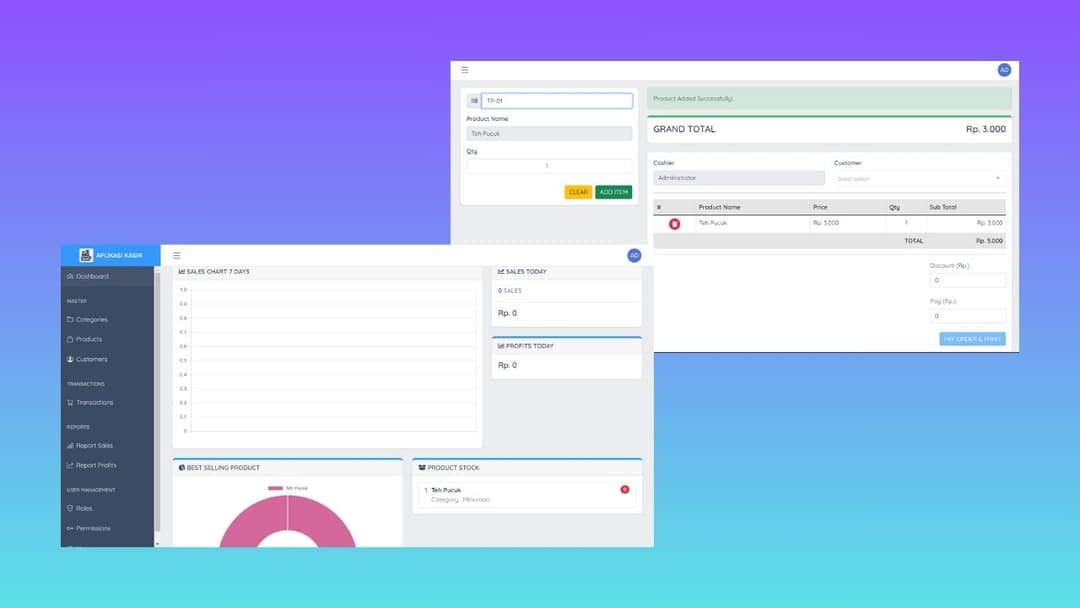Click the Product Name field showing Teh Pucuk
Image resolution: width=1080 pixels, height=608 pixels.
[x=549, y=134]
